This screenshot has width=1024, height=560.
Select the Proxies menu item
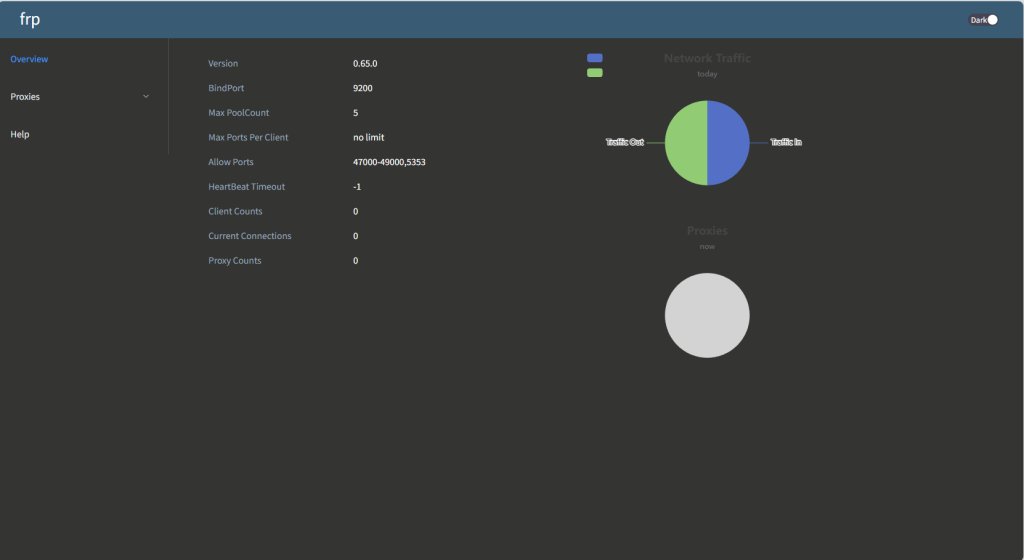(26, 97)
